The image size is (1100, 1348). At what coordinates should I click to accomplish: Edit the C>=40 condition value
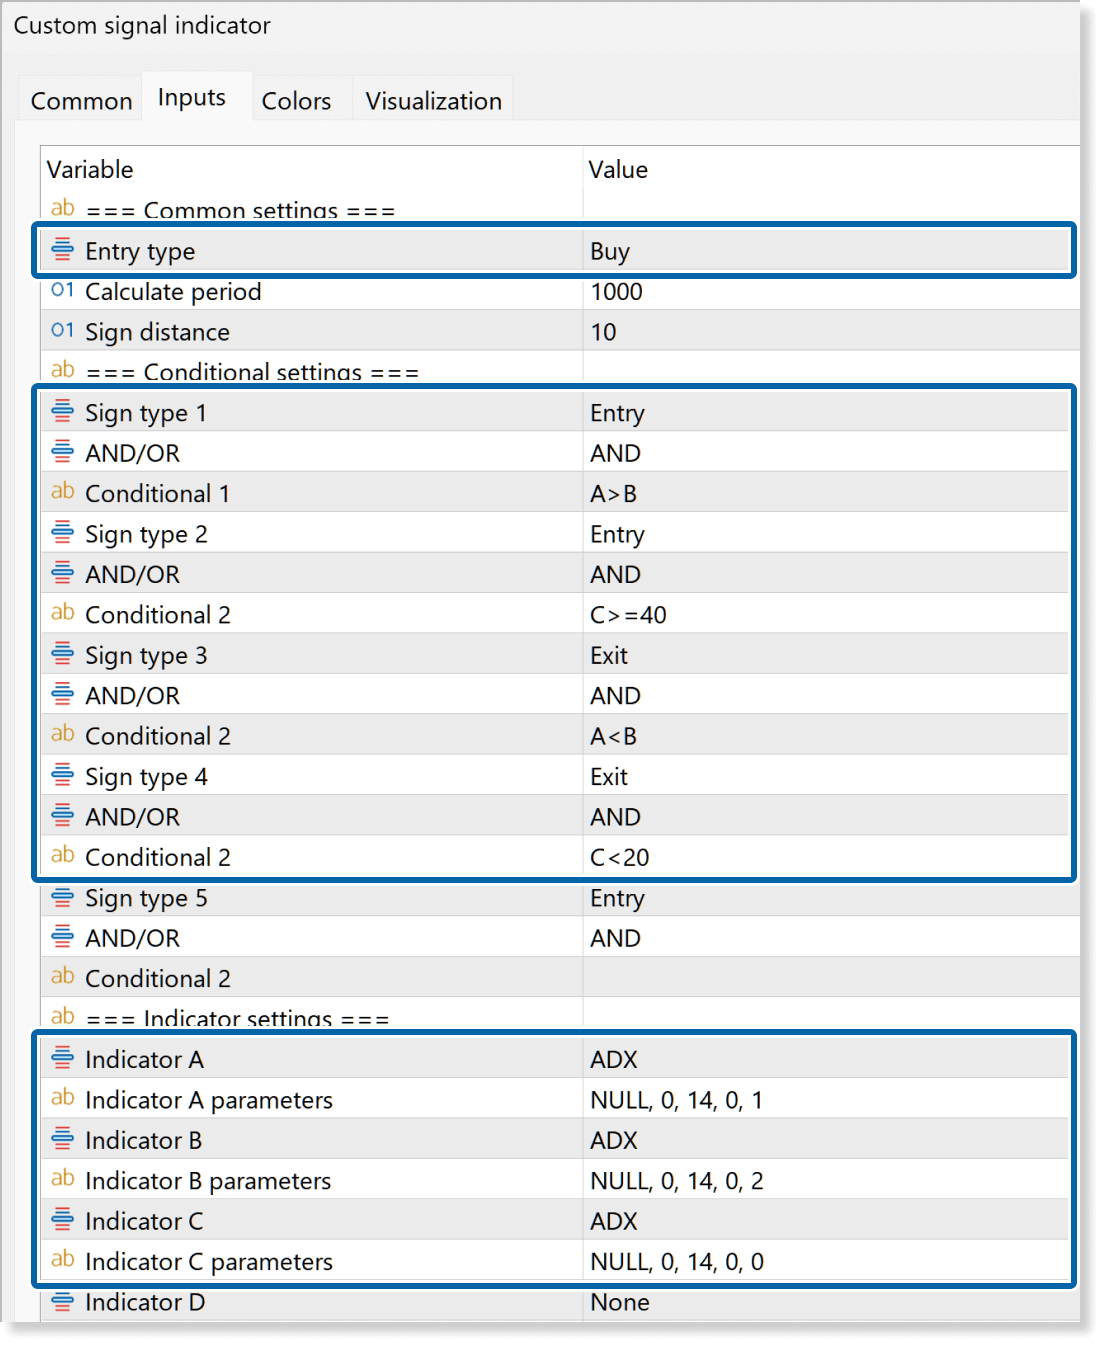pos(628,615)
